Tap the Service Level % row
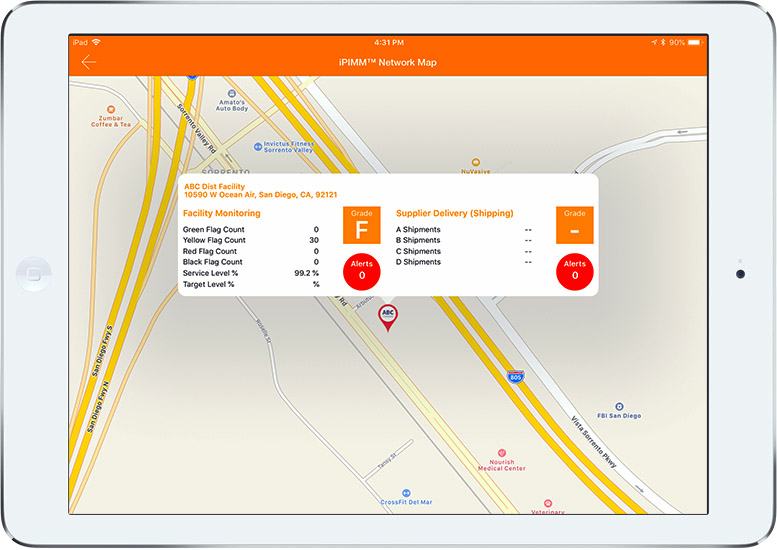Image resolution: width=777 pixels, height=550 pixels. pyautogui.click(x=251, y=273)
